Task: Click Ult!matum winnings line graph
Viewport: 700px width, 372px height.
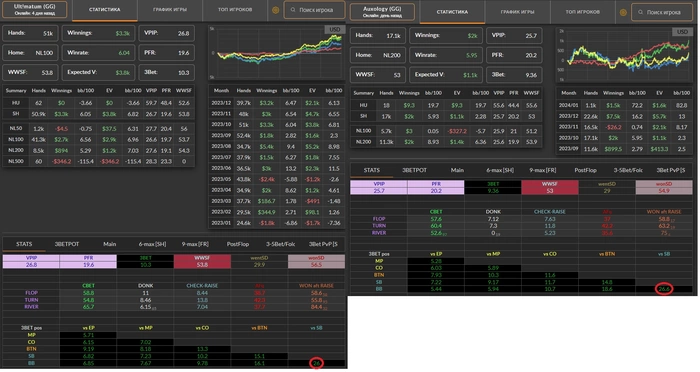Action: tap(276, 52)
